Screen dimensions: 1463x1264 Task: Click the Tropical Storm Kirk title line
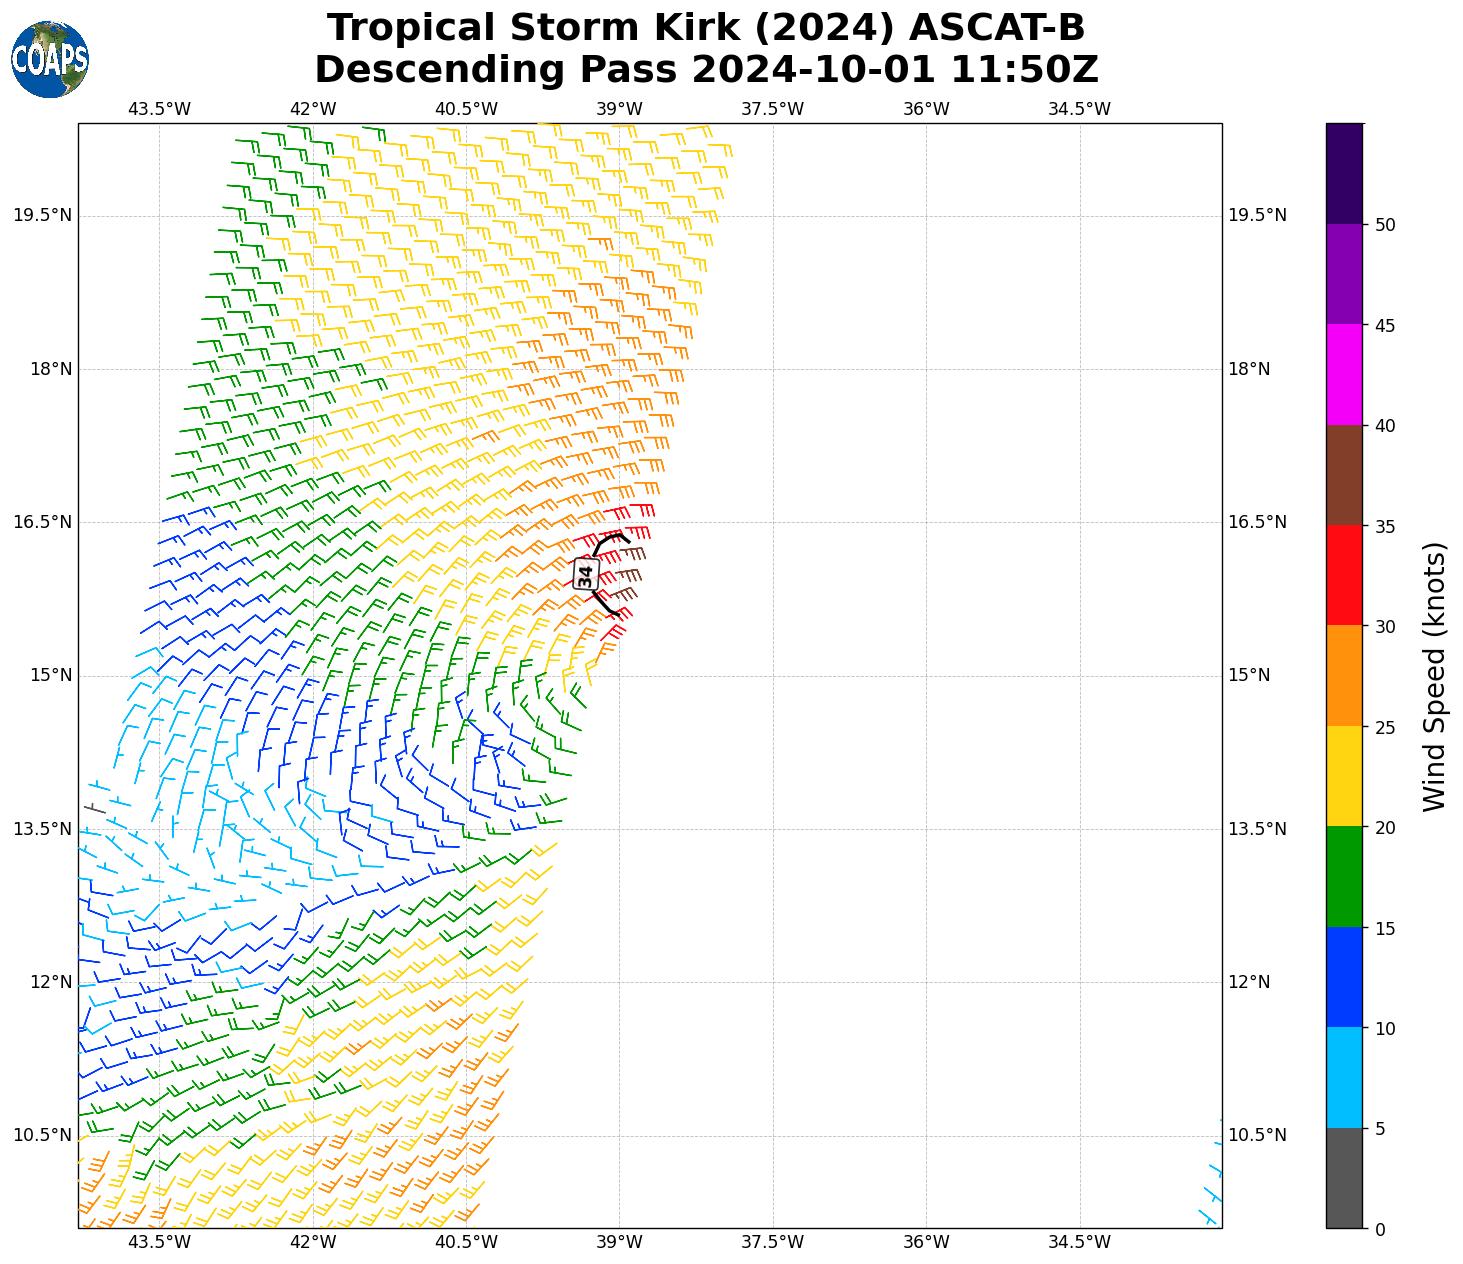point(705,28)
